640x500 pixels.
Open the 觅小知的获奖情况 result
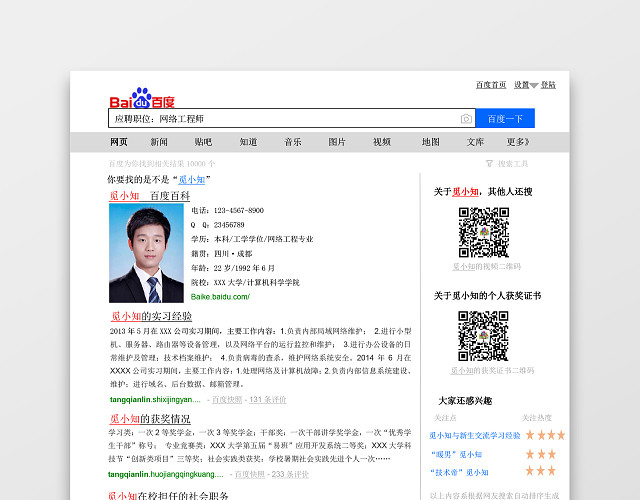click(x=150, y=419)
